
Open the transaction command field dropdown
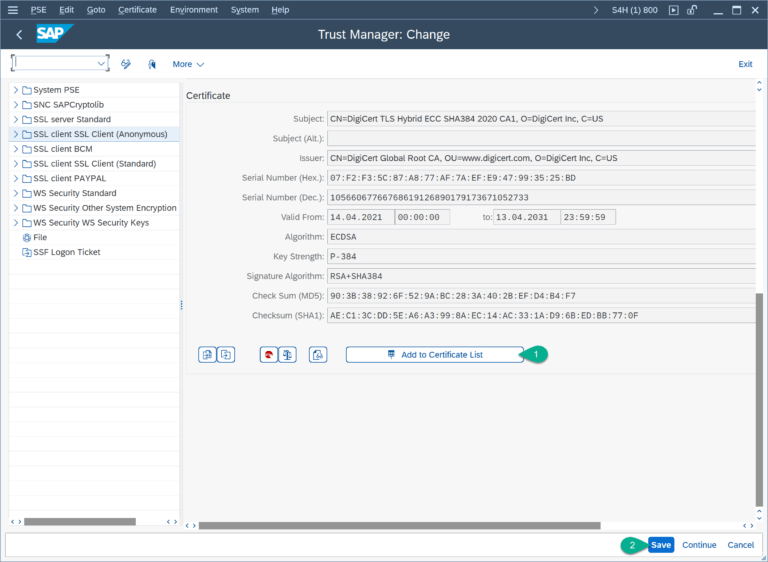coord(101,64)
